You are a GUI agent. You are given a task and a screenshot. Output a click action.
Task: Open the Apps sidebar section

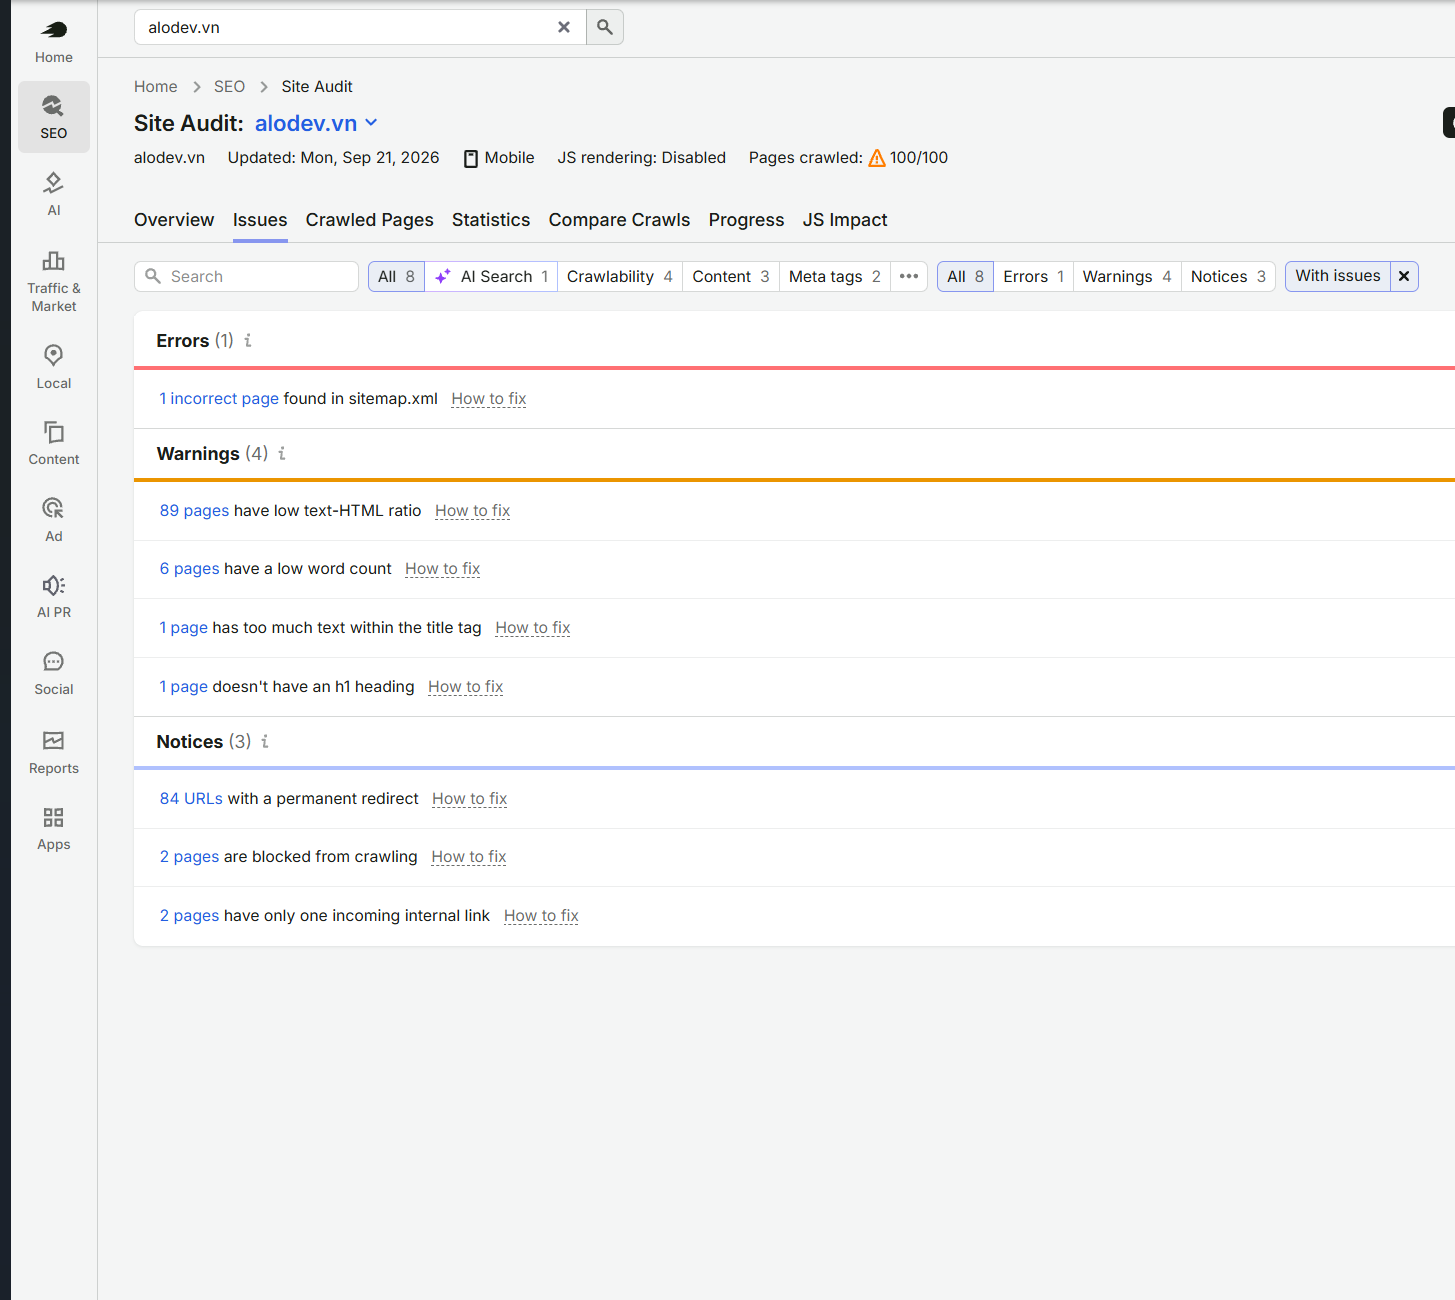tap(54, 829)
